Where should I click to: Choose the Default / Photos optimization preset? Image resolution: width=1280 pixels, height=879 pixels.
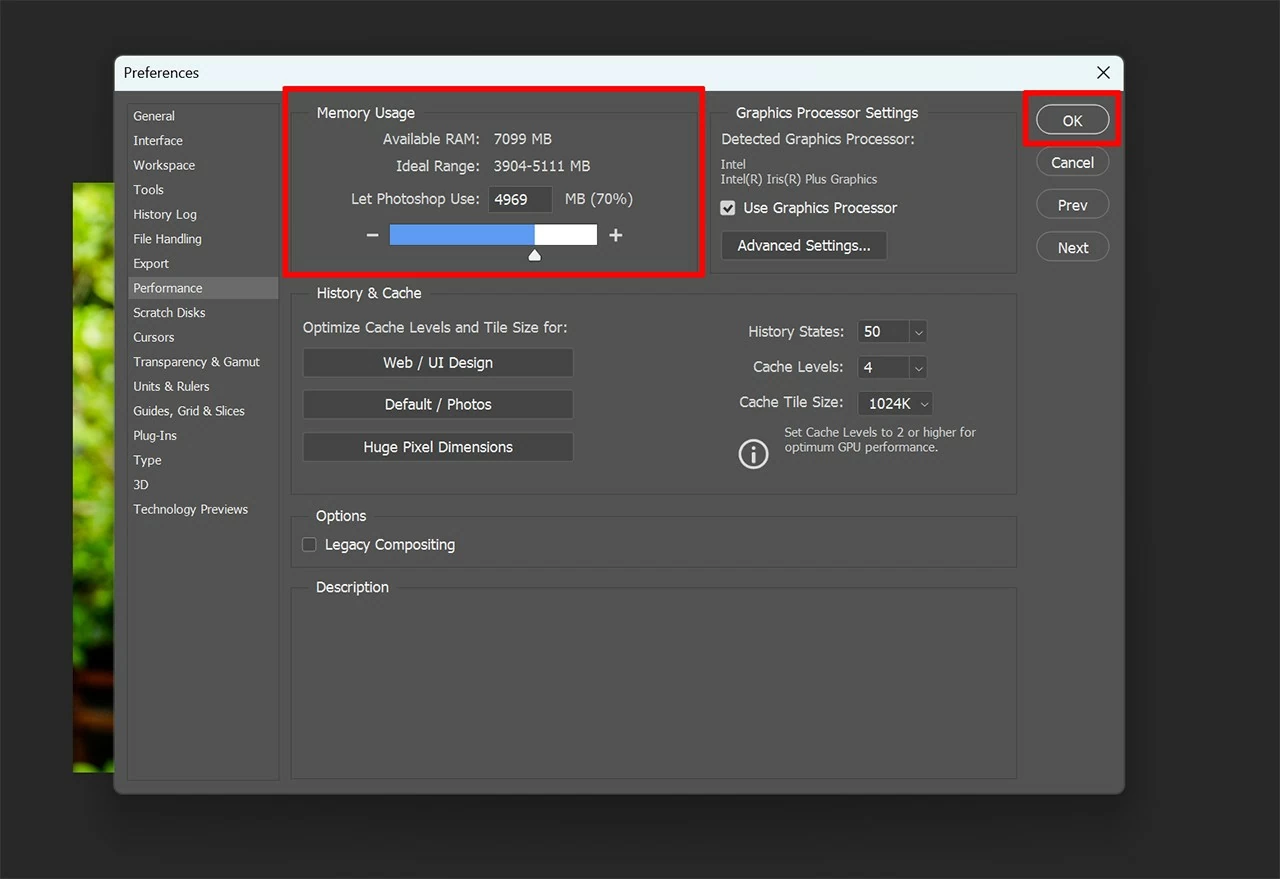437,404
